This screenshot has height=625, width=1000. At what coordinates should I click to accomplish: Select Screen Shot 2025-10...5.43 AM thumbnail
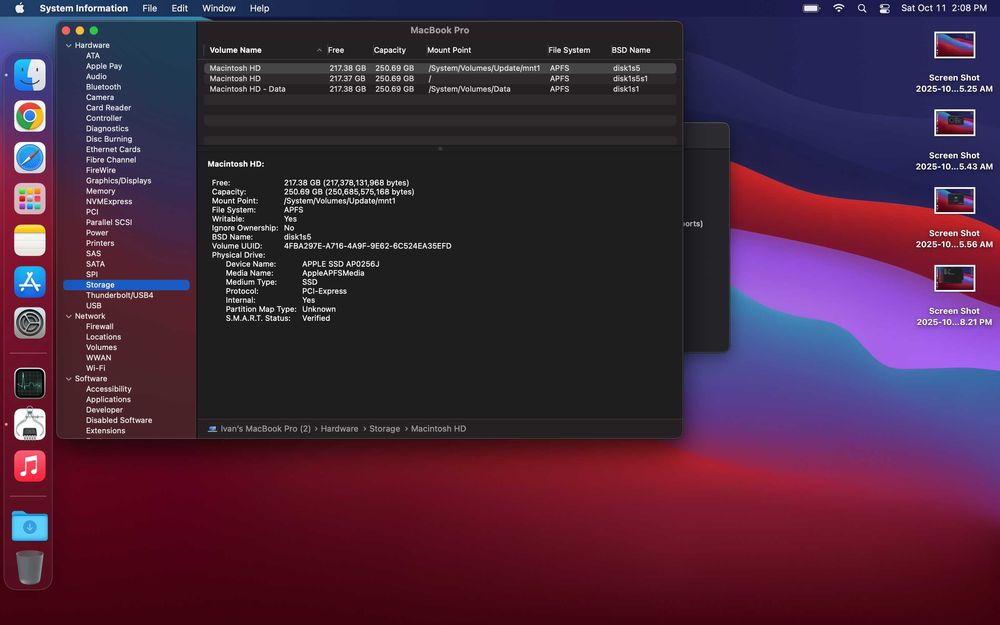955,123
